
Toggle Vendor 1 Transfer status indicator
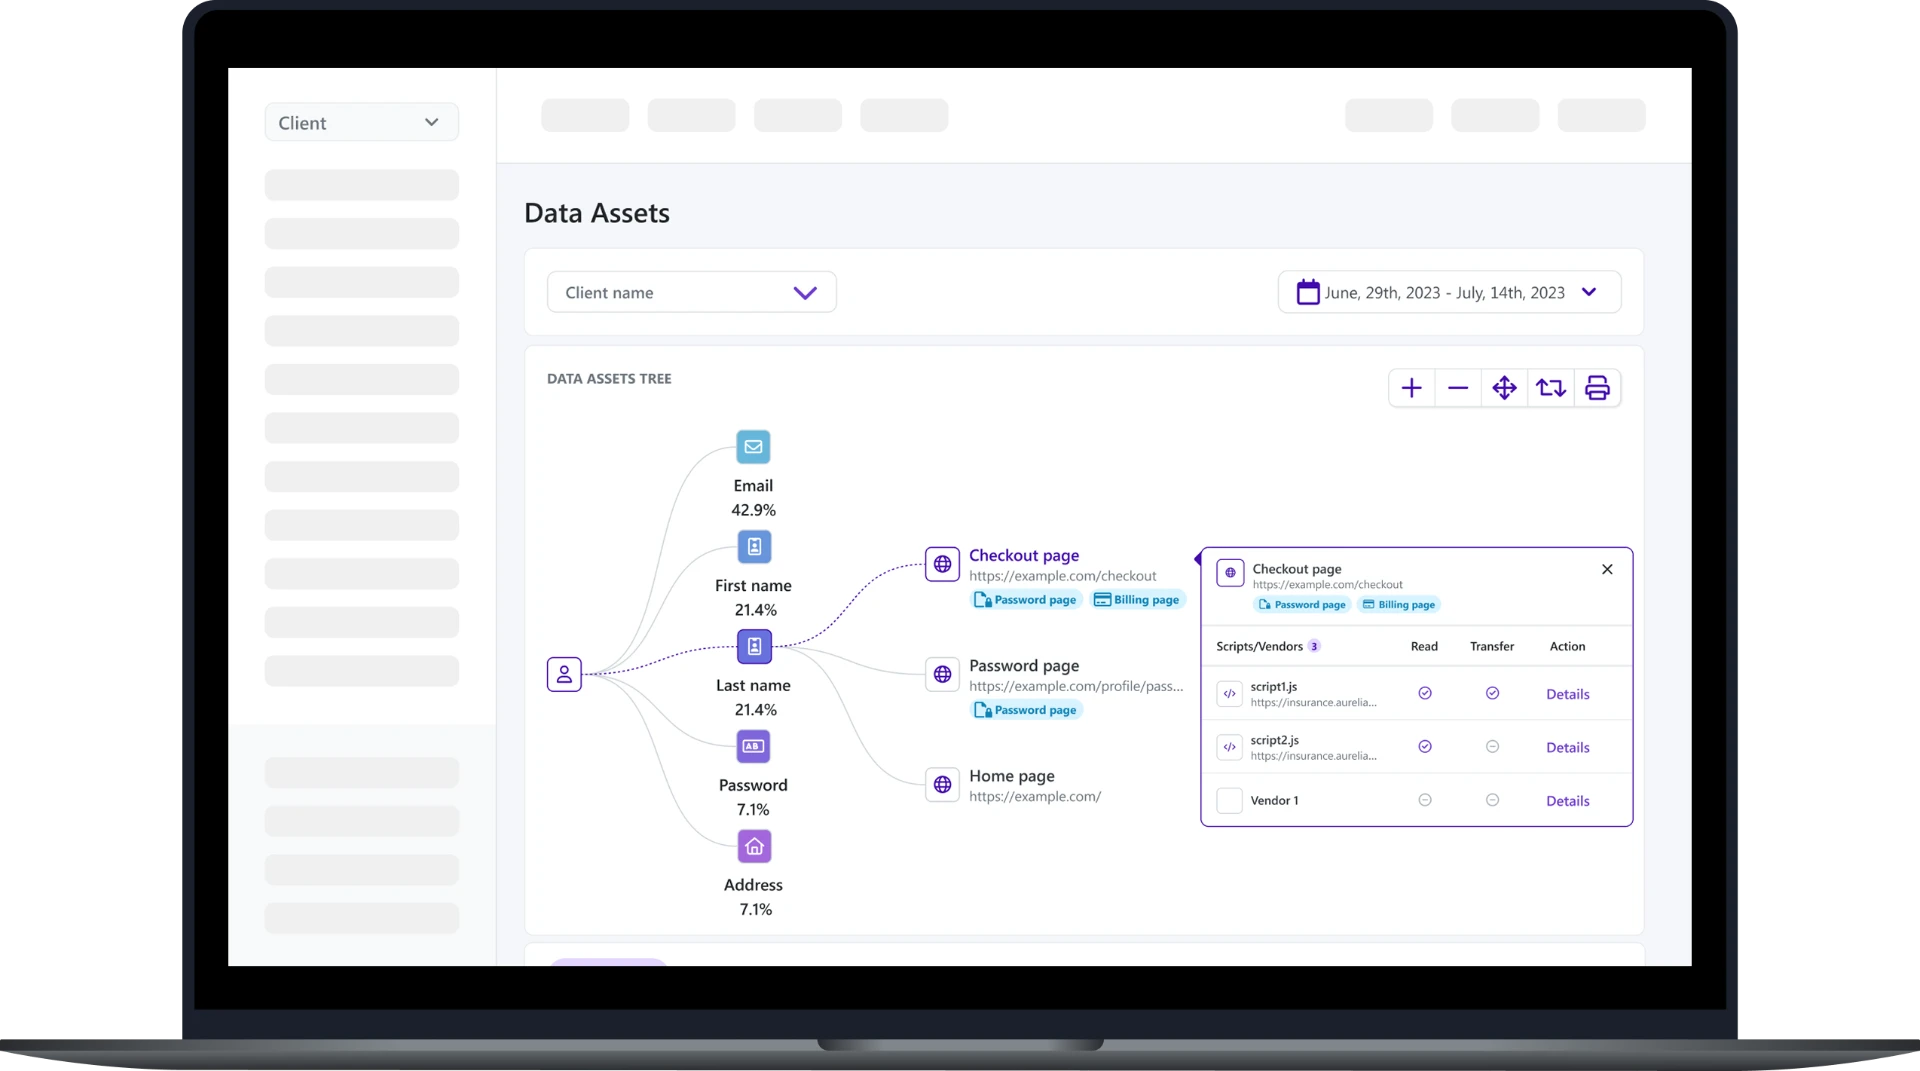coord(1492,800)
